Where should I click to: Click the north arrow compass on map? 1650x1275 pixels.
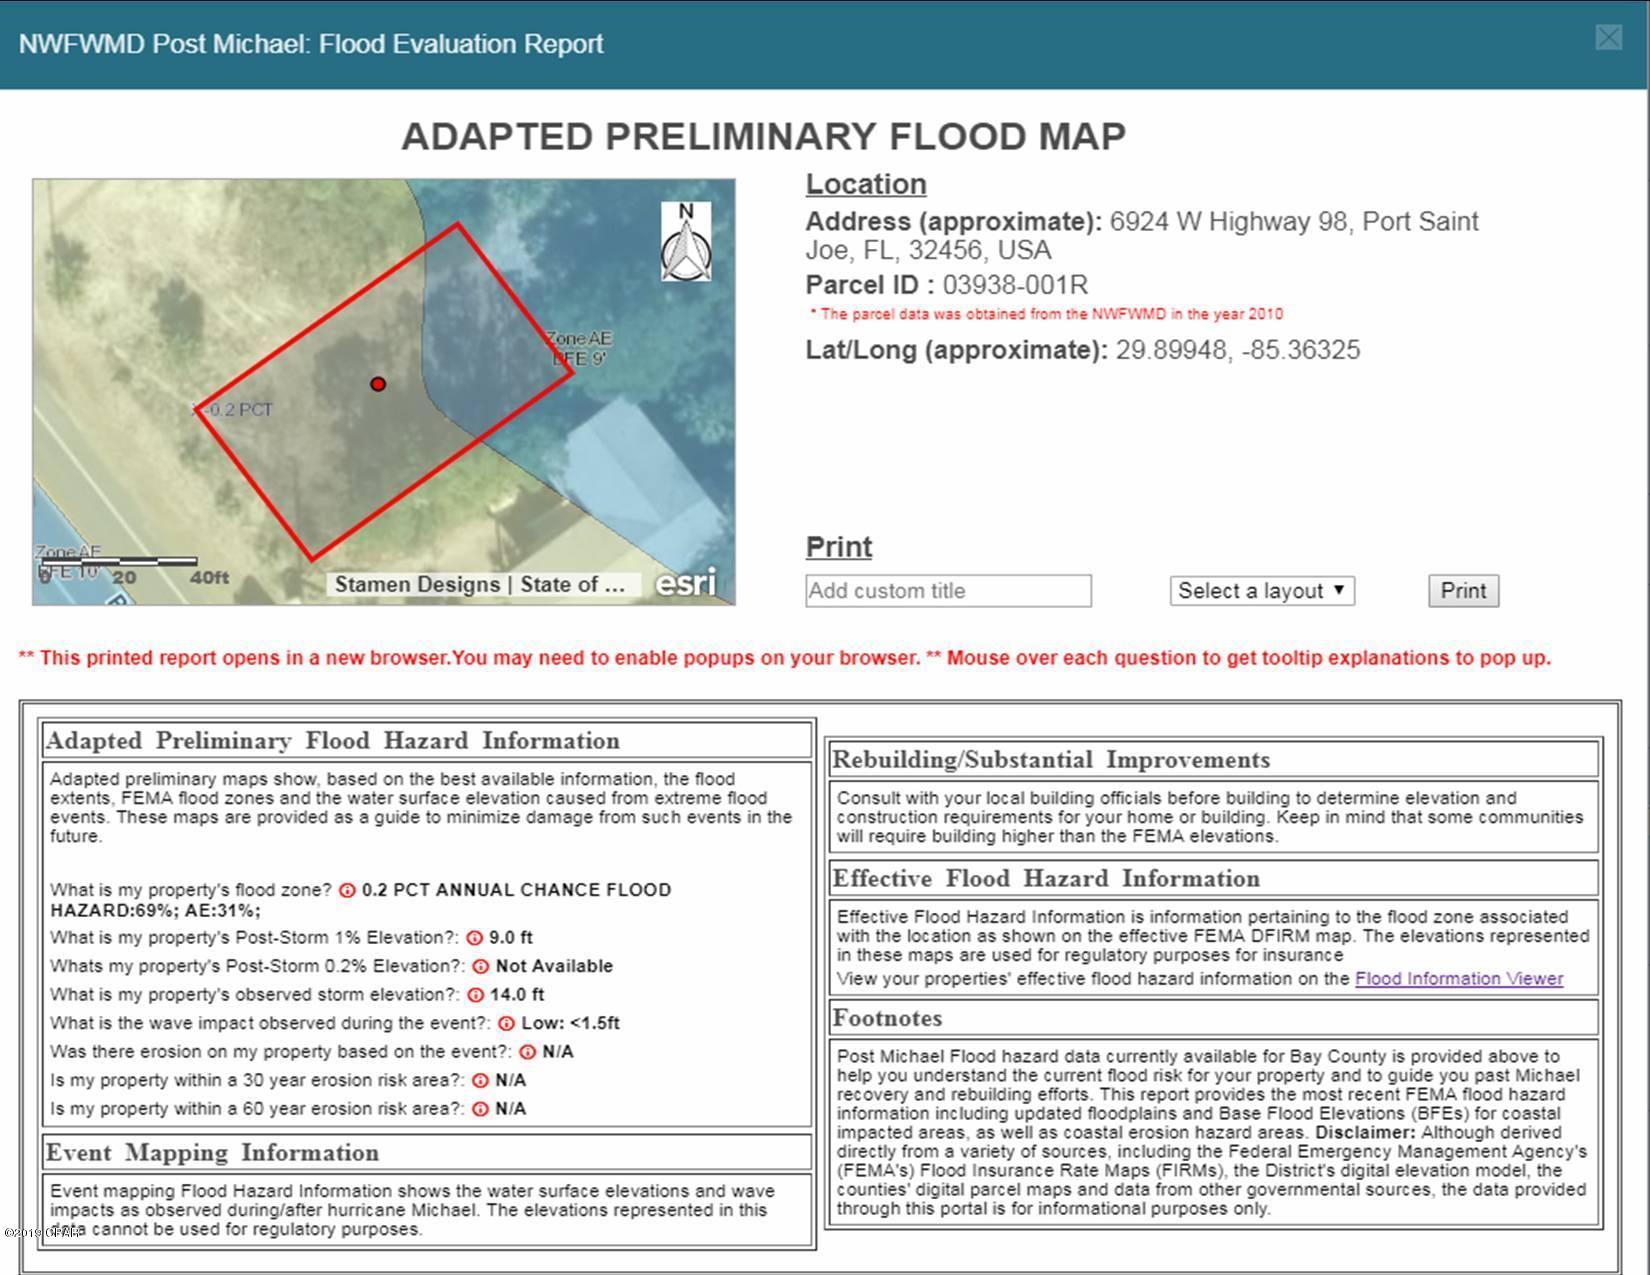(686, 242)
